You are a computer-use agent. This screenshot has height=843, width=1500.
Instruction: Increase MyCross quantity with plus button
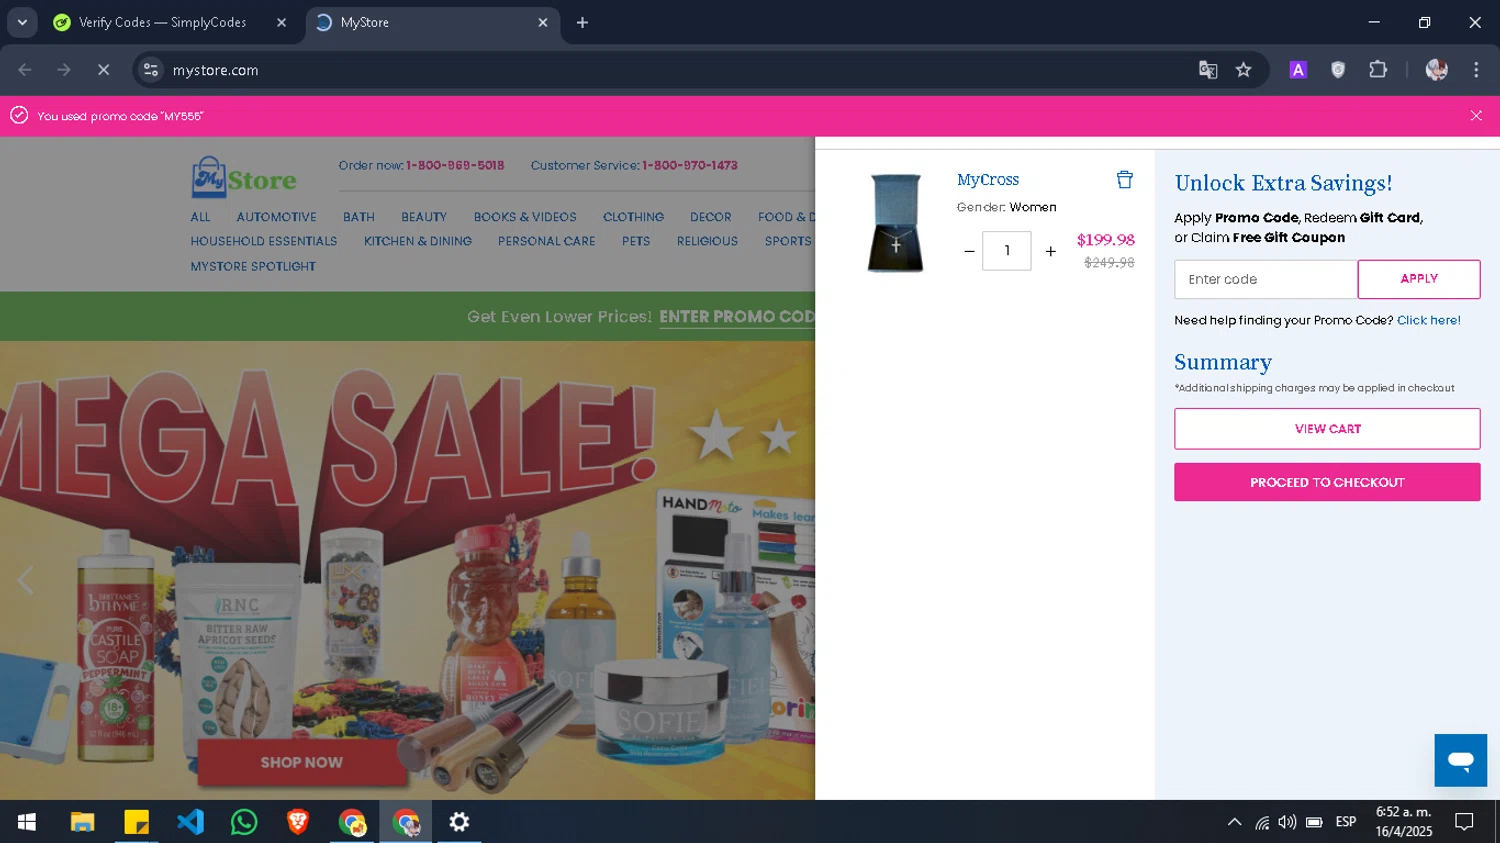point(1050,251)
